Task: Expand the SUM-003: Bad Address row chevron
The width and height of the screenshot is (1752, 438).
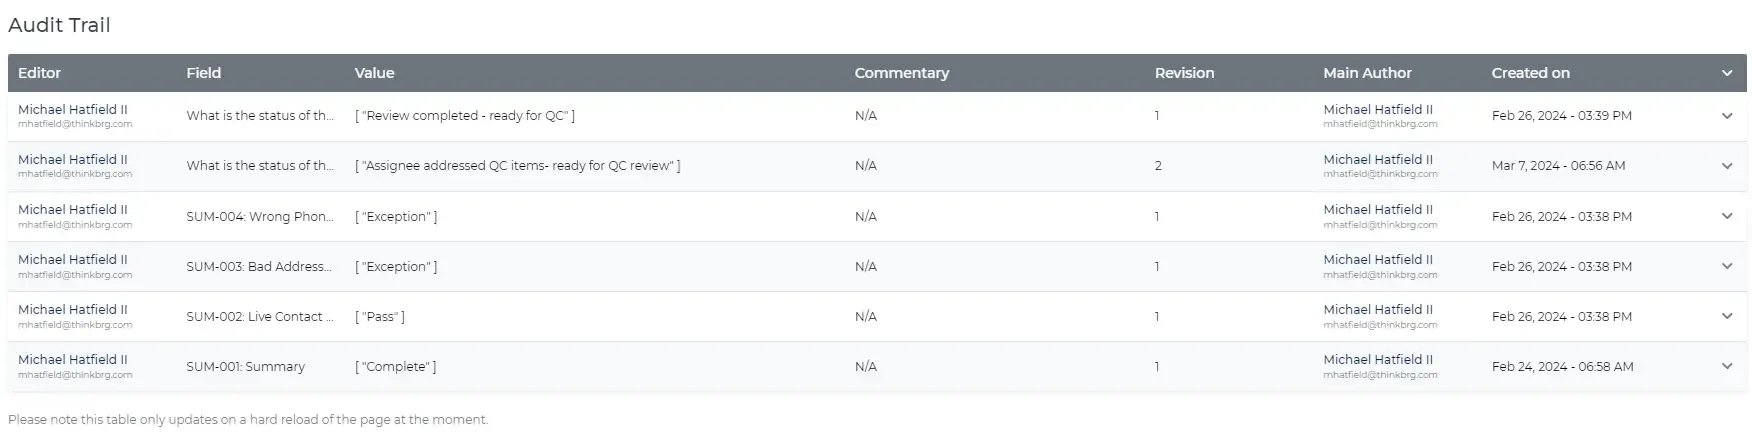Action: (x=1726, y=266)
